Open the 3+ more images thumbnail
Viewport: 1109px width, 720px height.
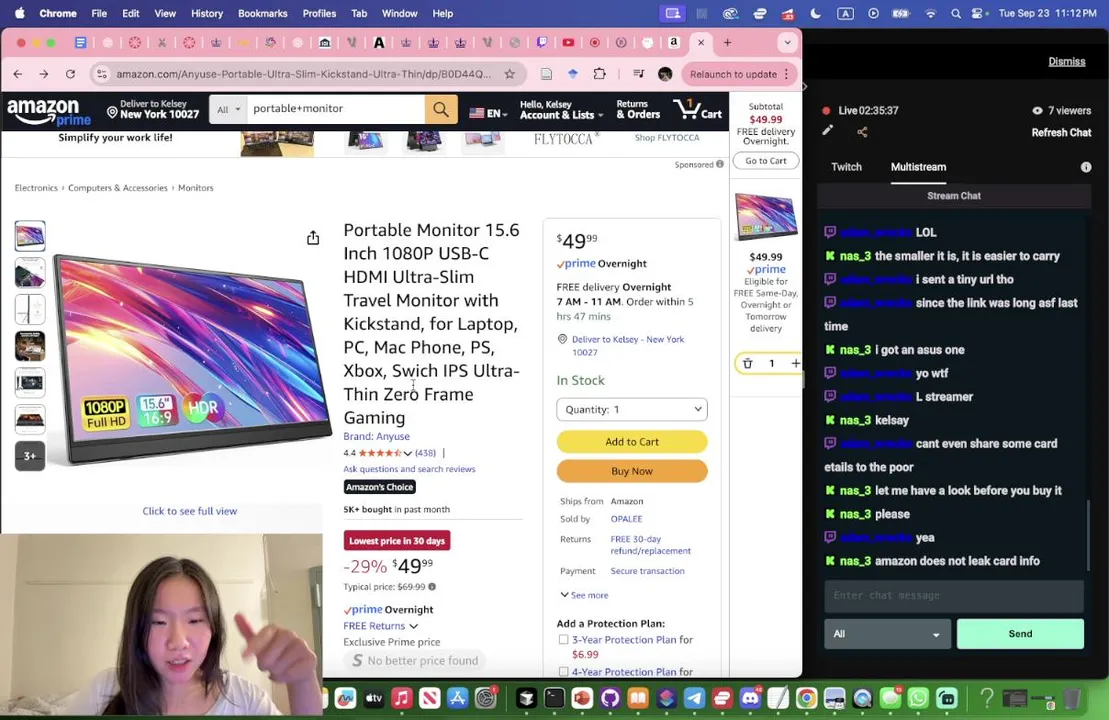[30, 456]
